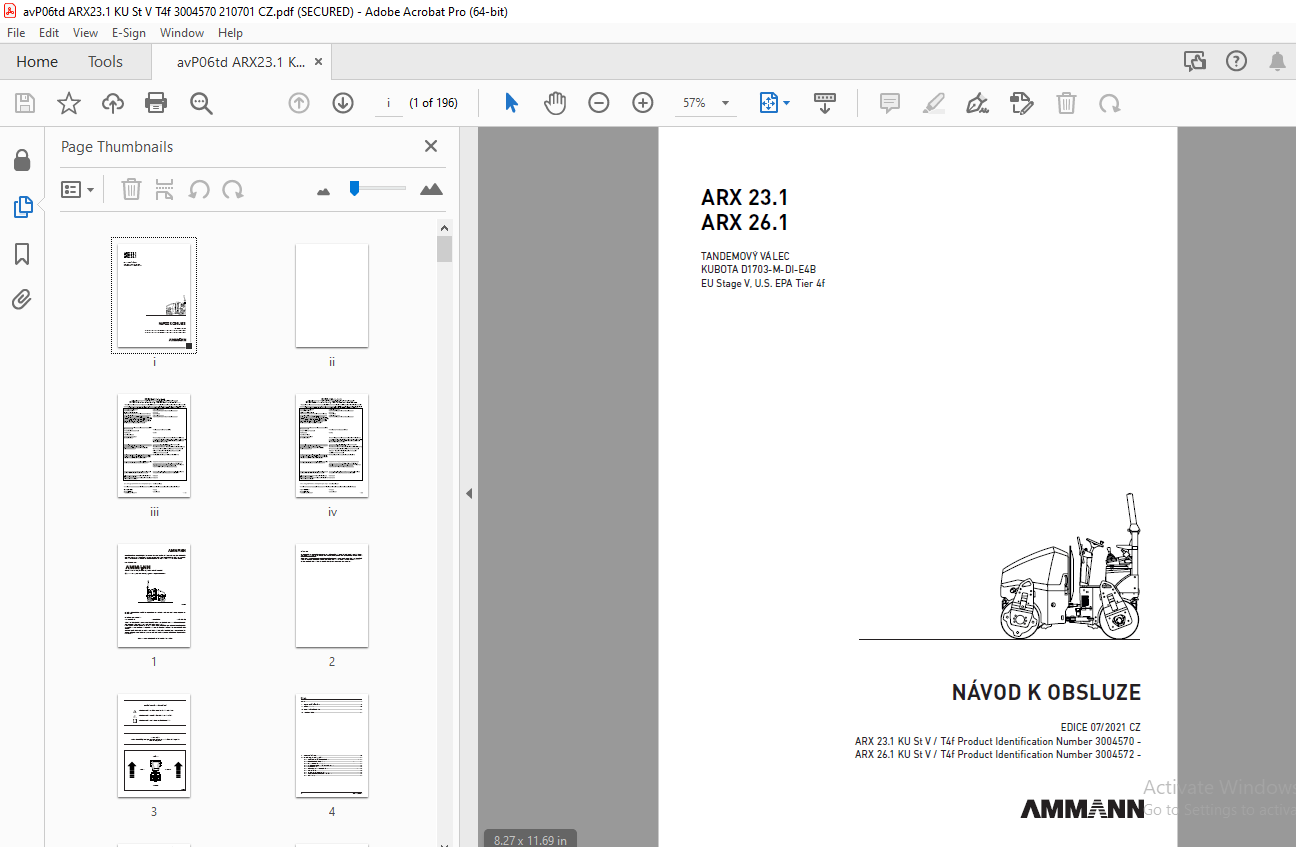Open the Attachments paperclip panel
The width and height of the screenshot is (1296, 847).
point(22,300)
